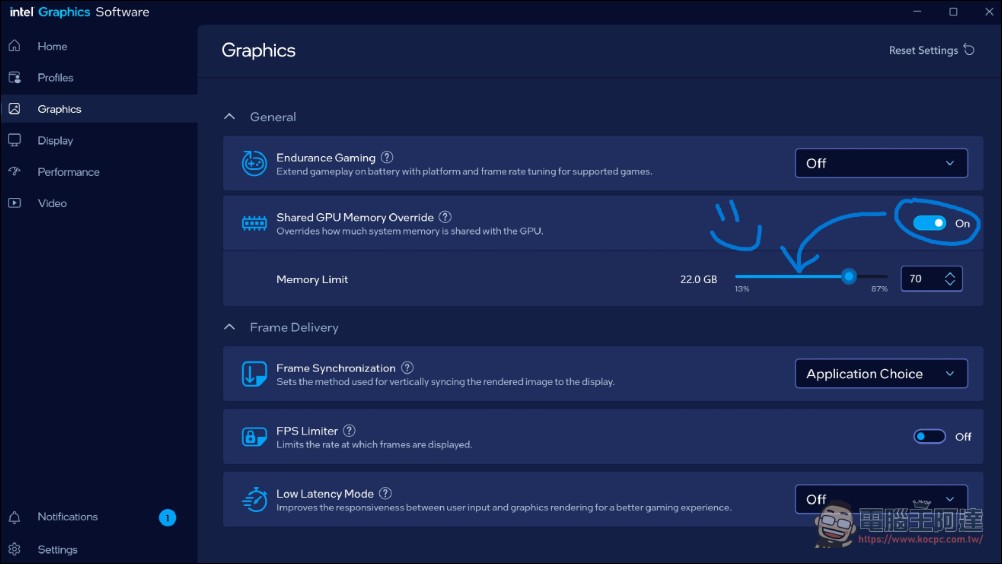Click the 'Low Latency Mode' setting title

(x=325, y=494)
